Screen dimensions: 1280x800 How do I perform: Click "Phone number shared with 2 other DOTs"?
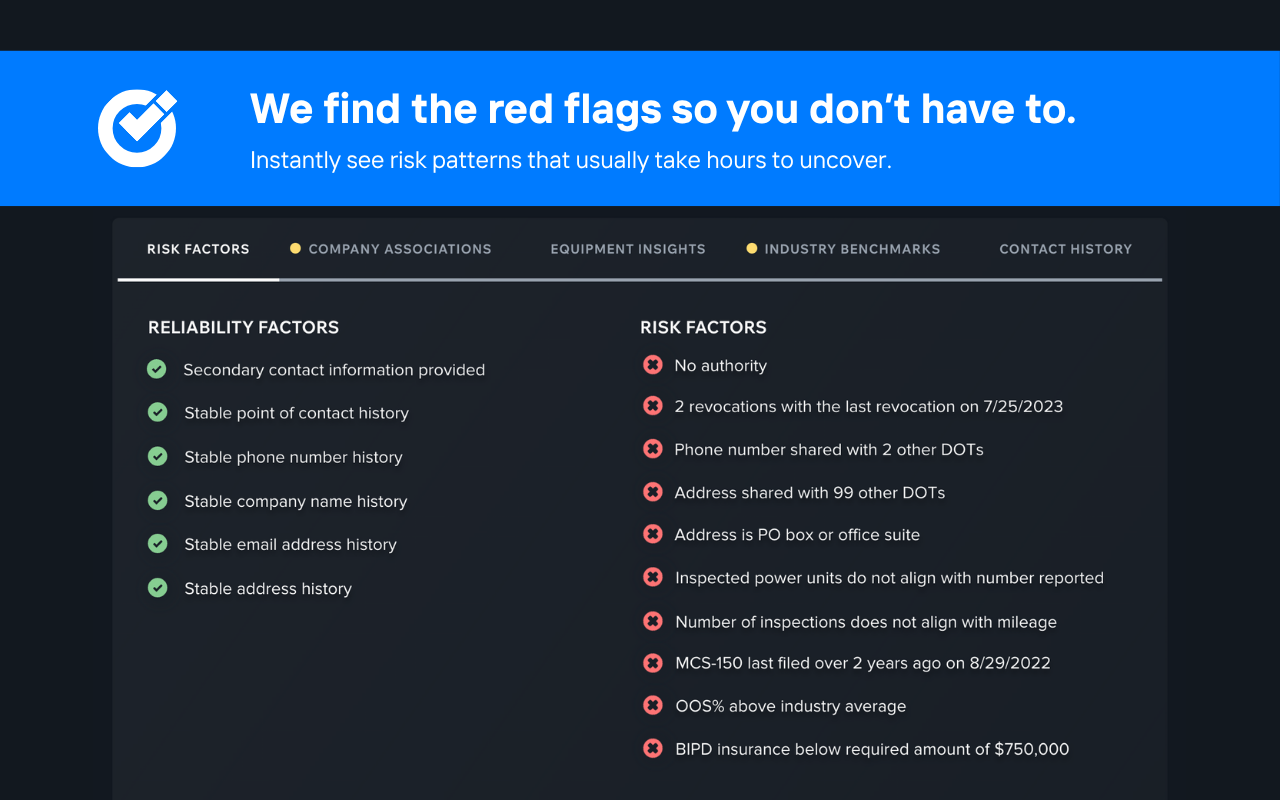pos(829,450)
